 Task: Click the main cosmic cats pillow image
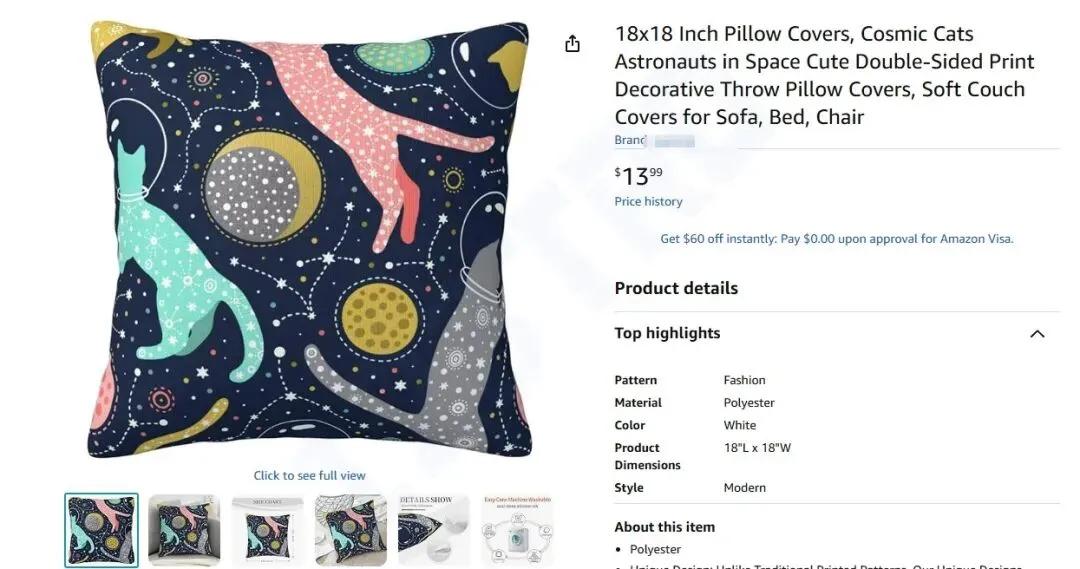[x=309, y=240]
